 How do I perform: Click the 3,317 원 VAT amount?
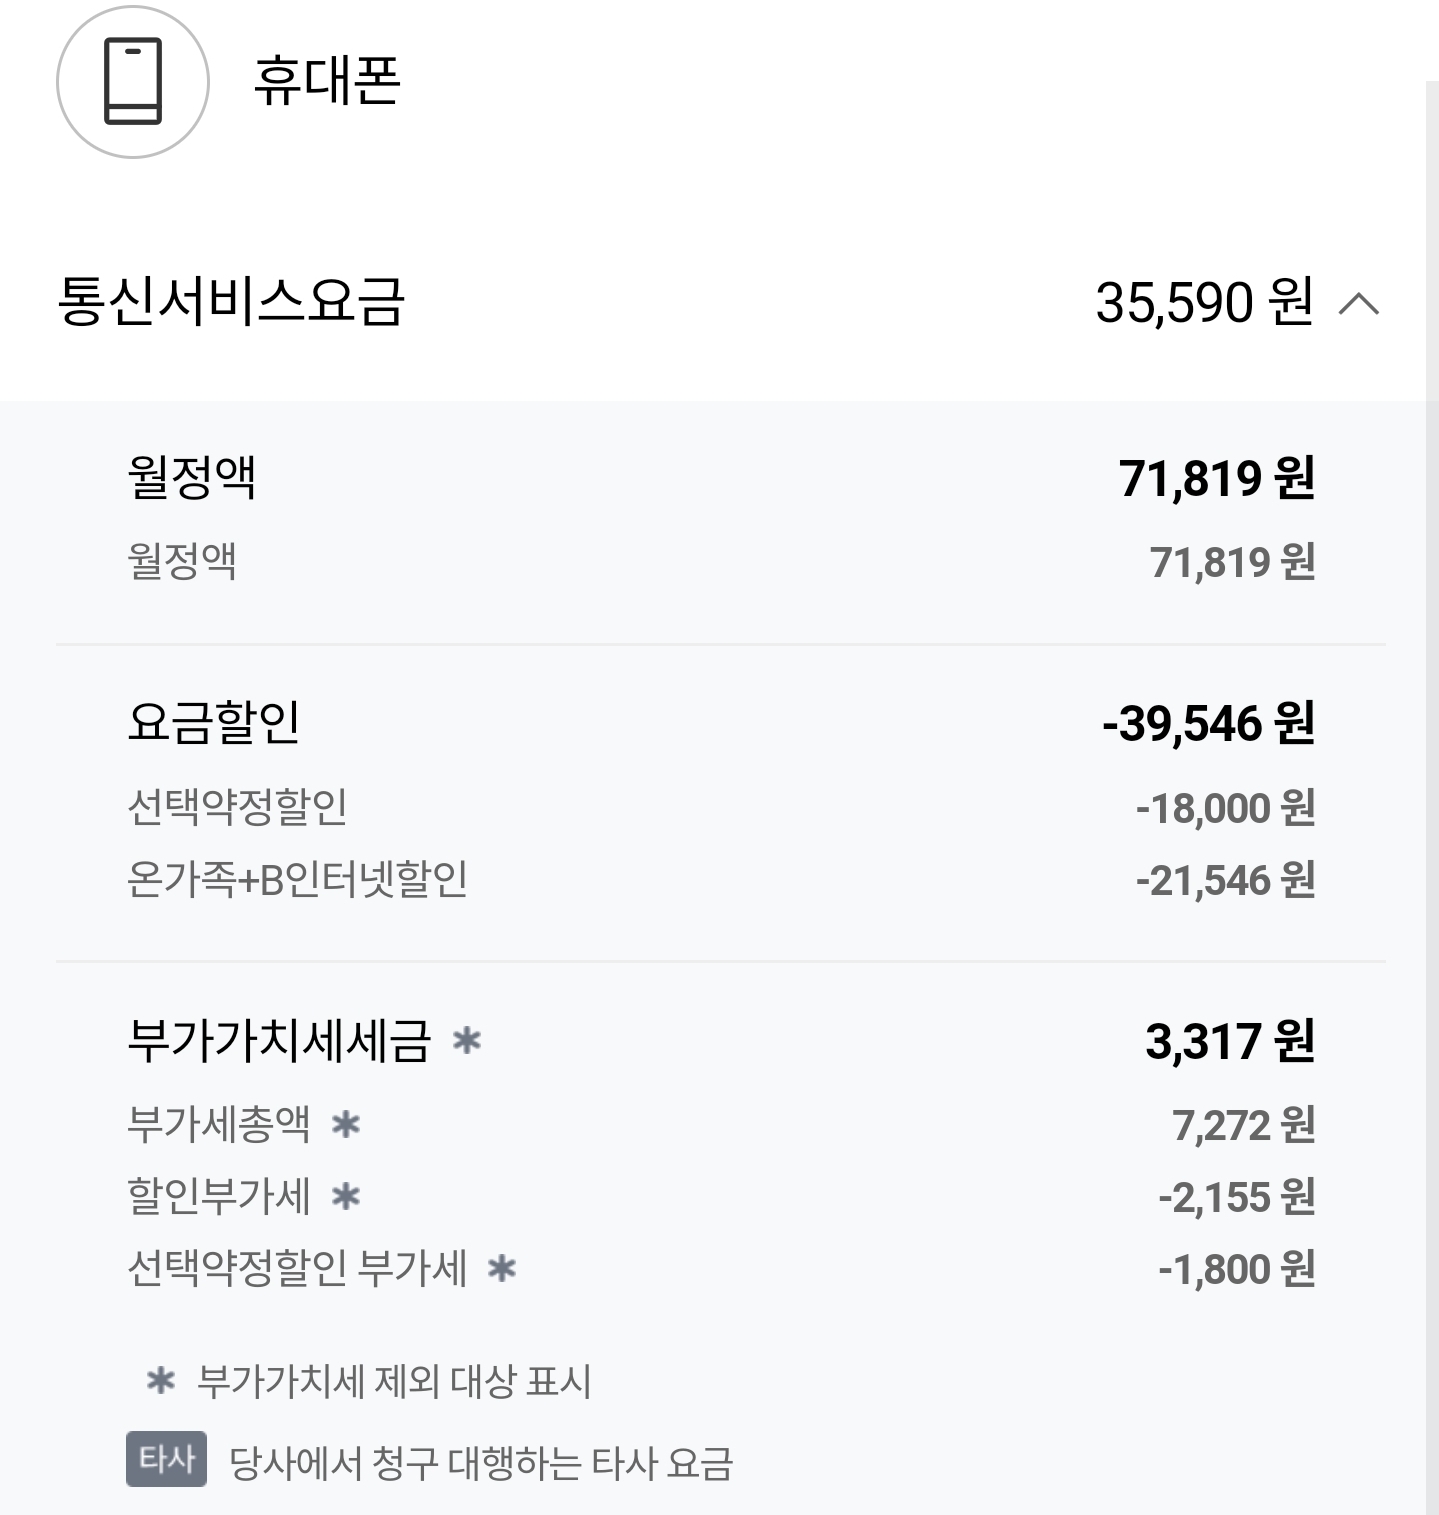point(1229,1041)
